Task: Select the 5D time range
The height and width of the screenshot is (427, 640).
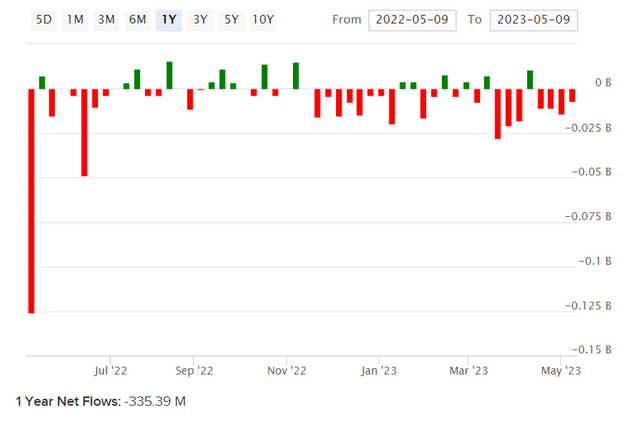Action: point(44,20)
